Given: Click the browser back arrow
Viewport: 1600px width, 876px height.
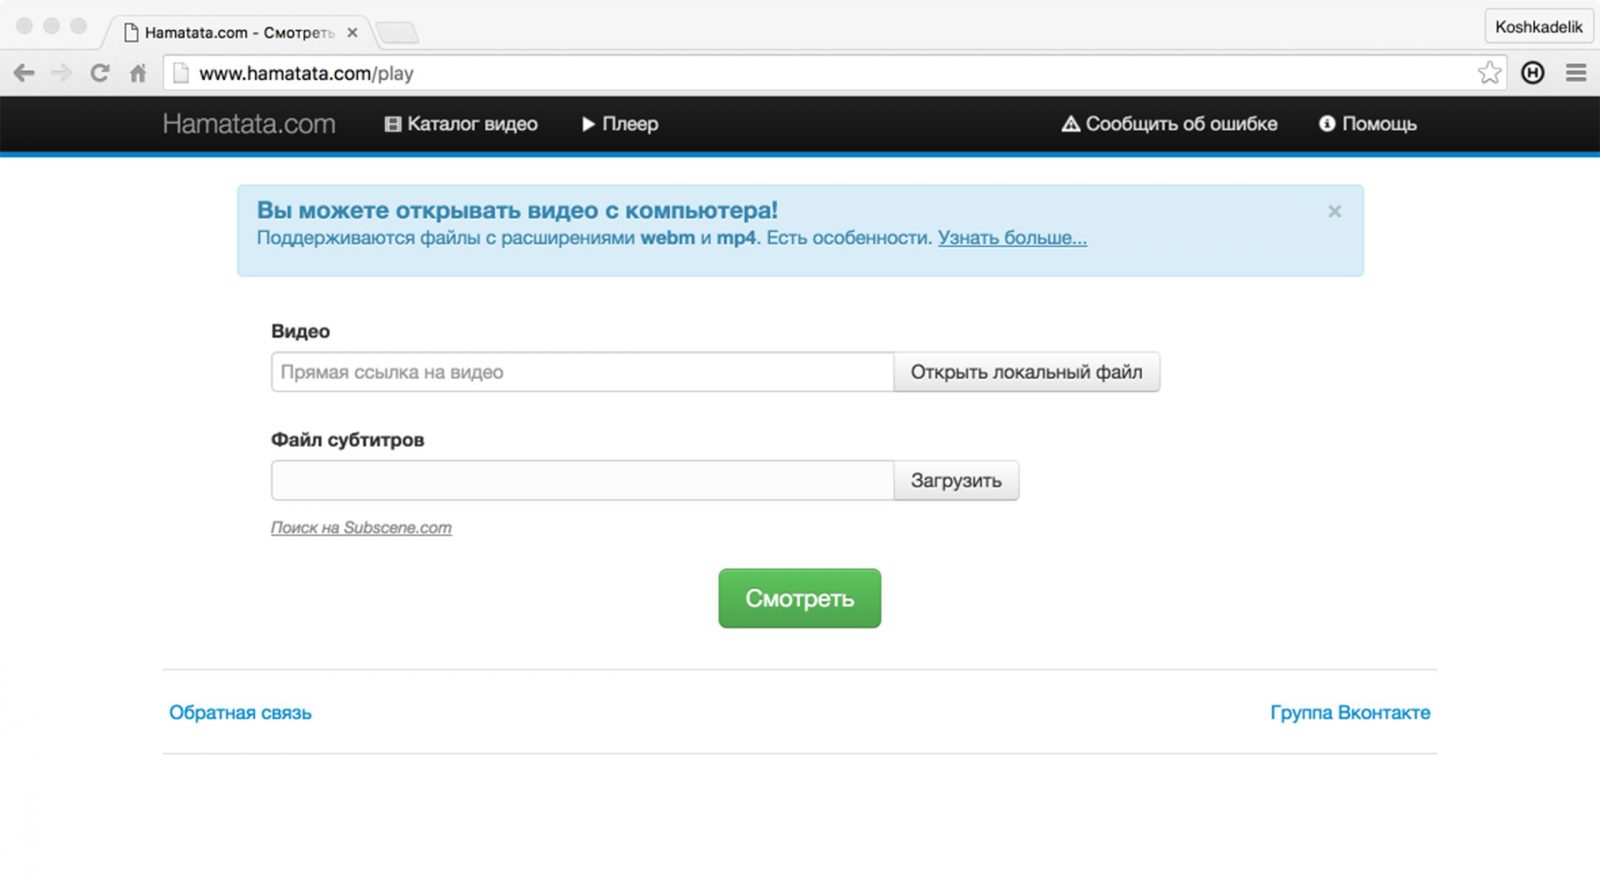Looking at the screenshot, I should (x=24, y=73).
